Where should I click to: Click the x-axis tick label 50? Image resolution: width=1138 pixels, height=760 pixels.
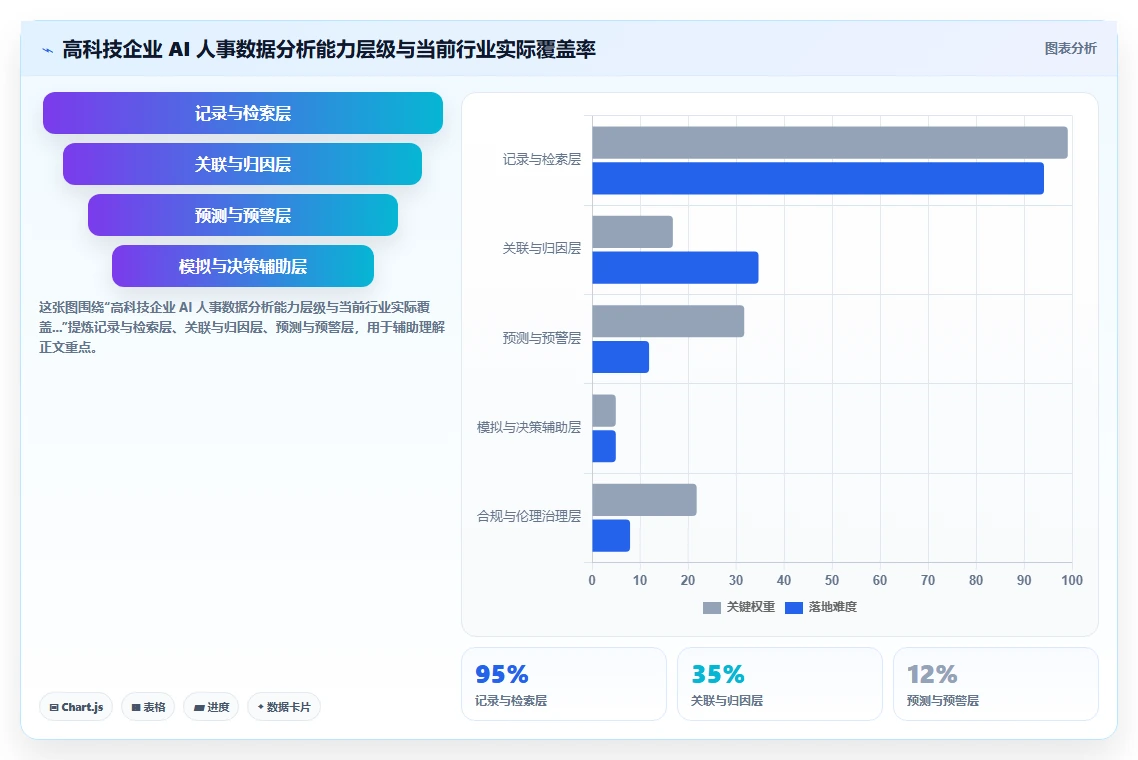pos(832,581)
